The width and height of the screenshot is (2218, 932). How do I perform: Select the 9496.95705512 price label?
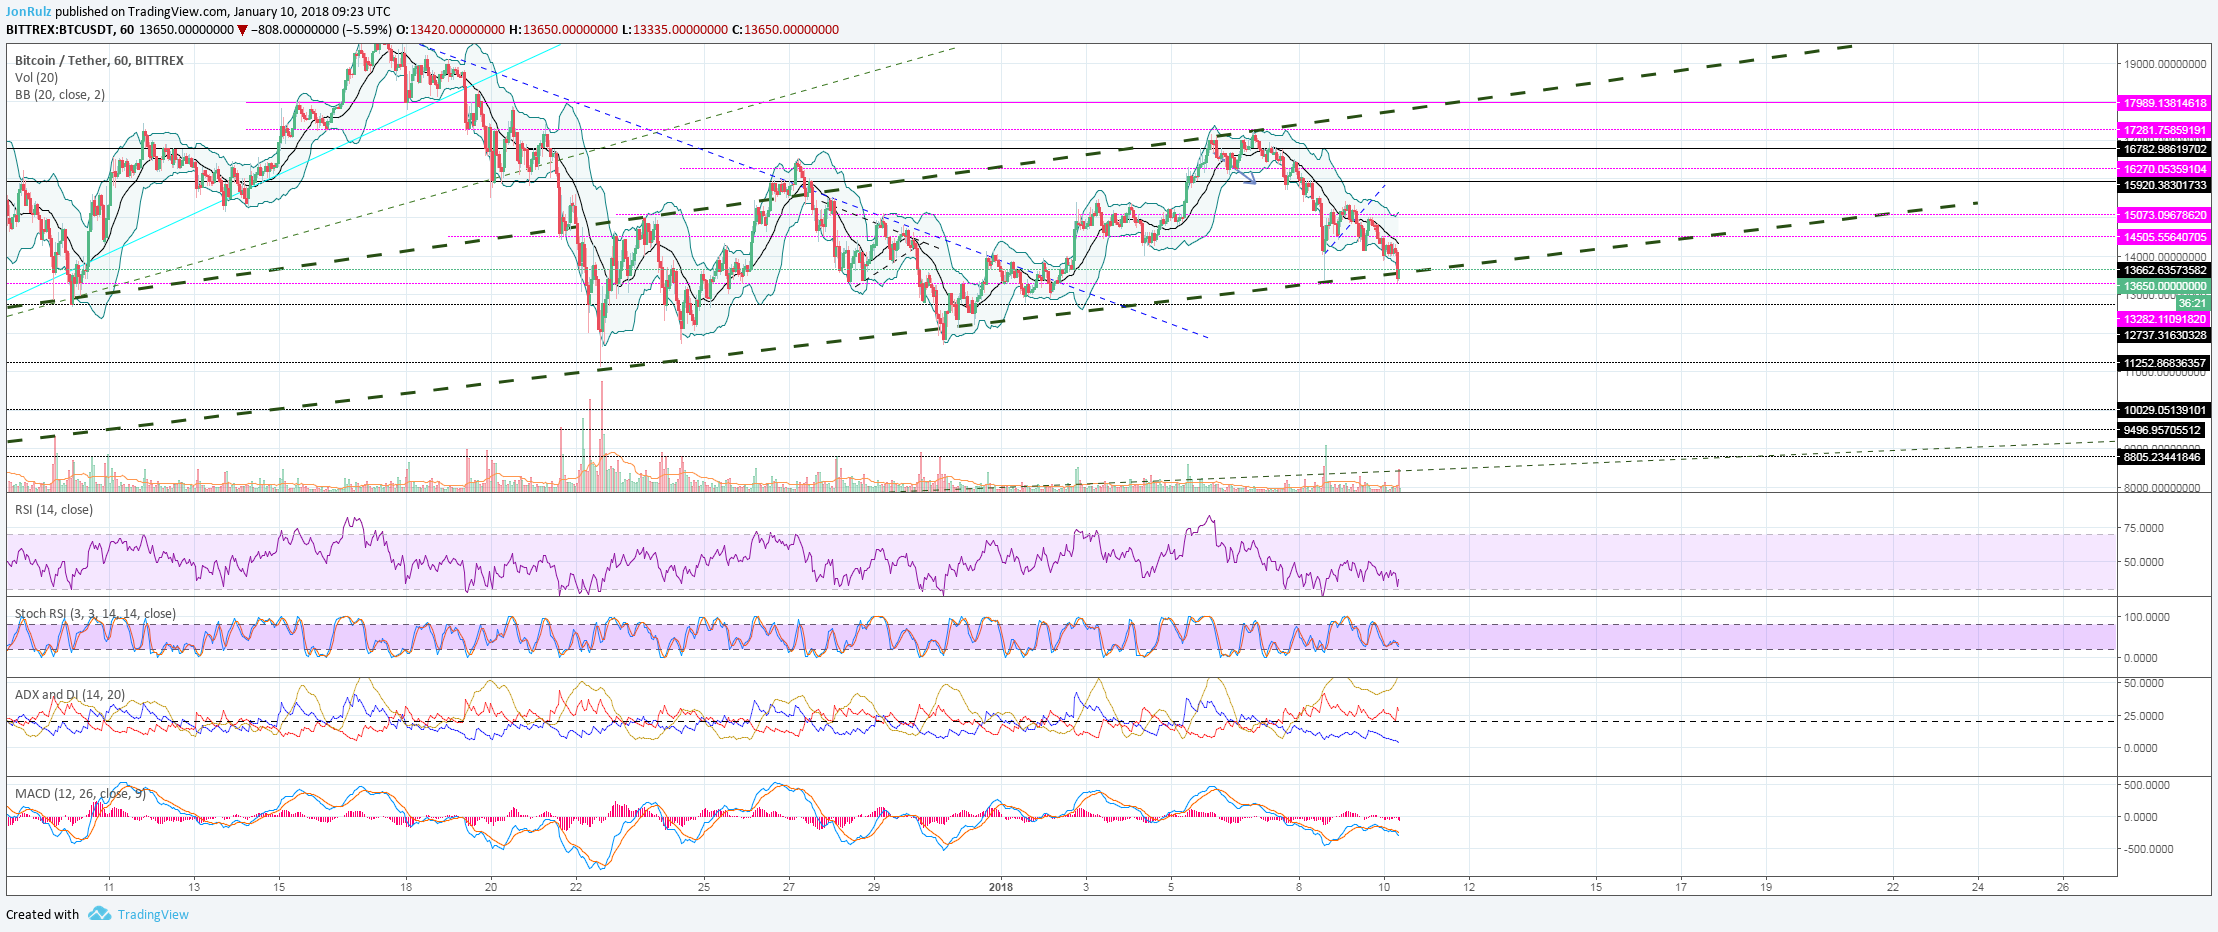coord(2161,430)
